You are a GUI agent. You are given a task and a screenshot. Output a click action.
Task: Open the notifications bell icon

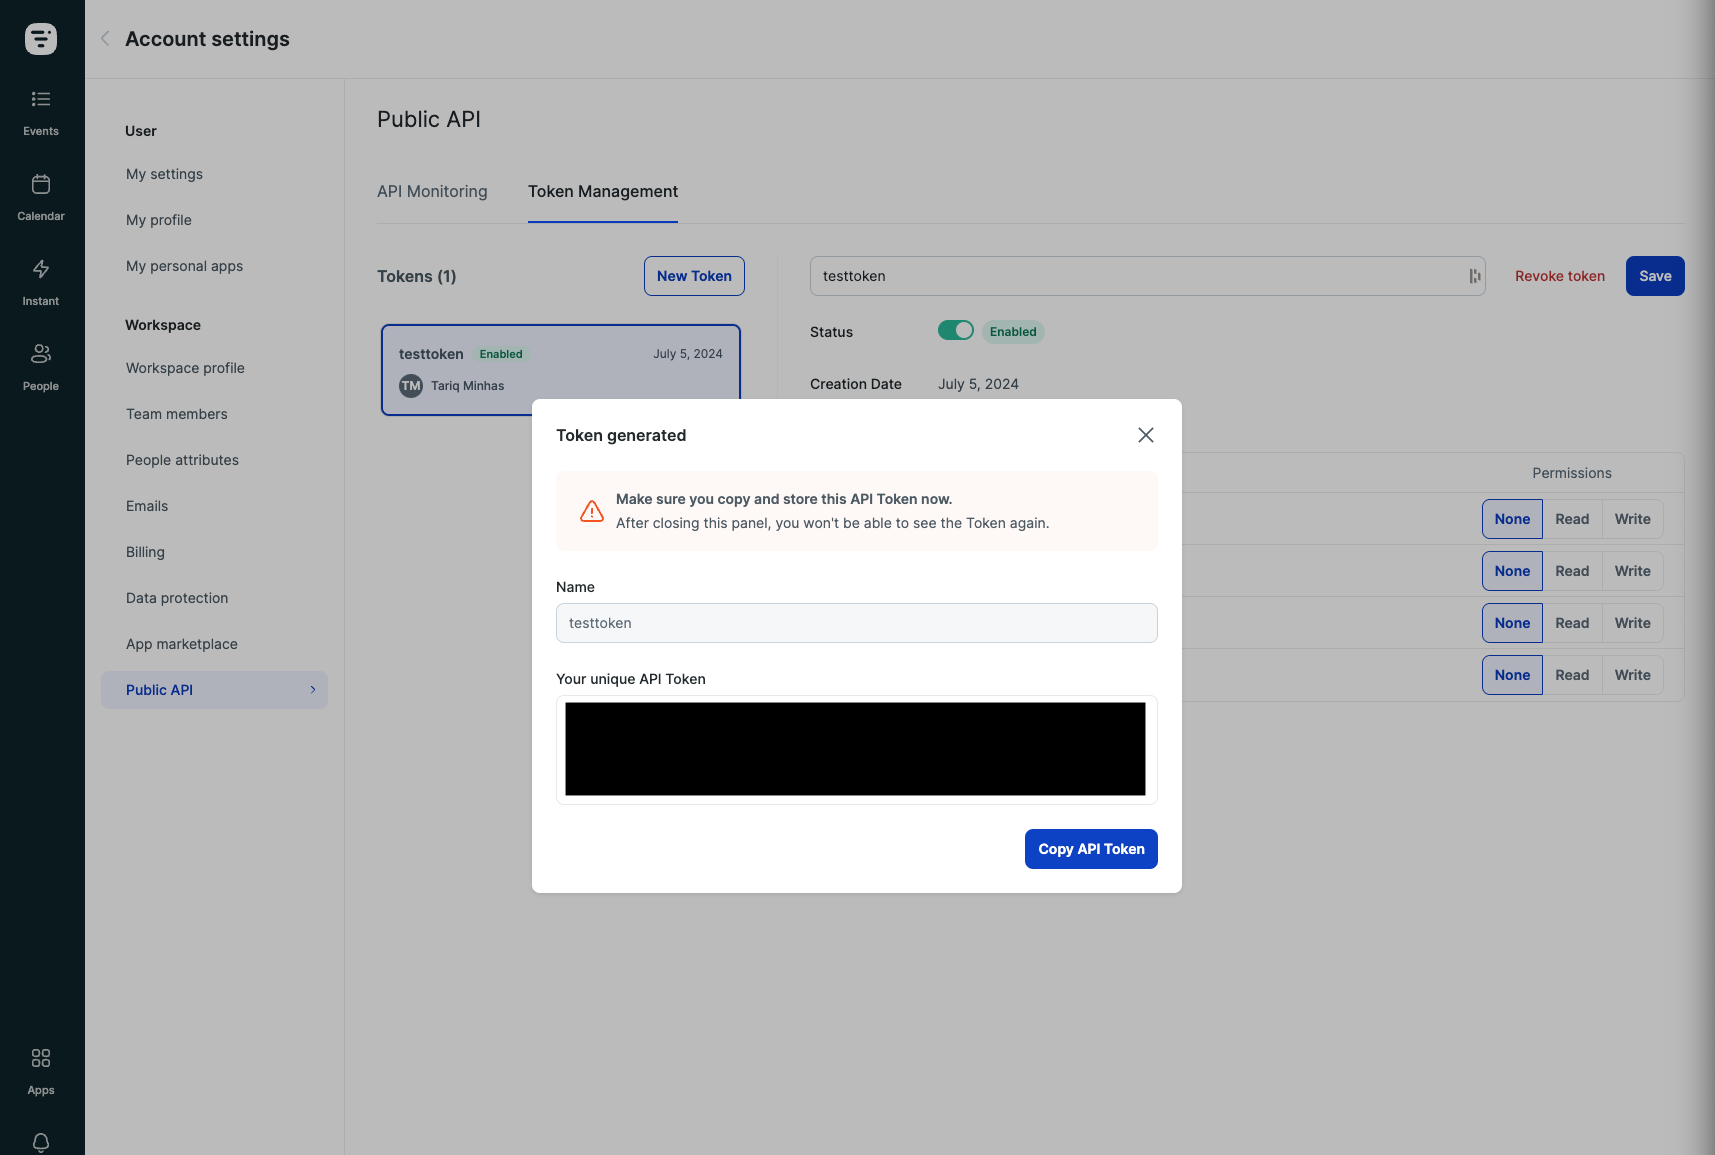41,1142
